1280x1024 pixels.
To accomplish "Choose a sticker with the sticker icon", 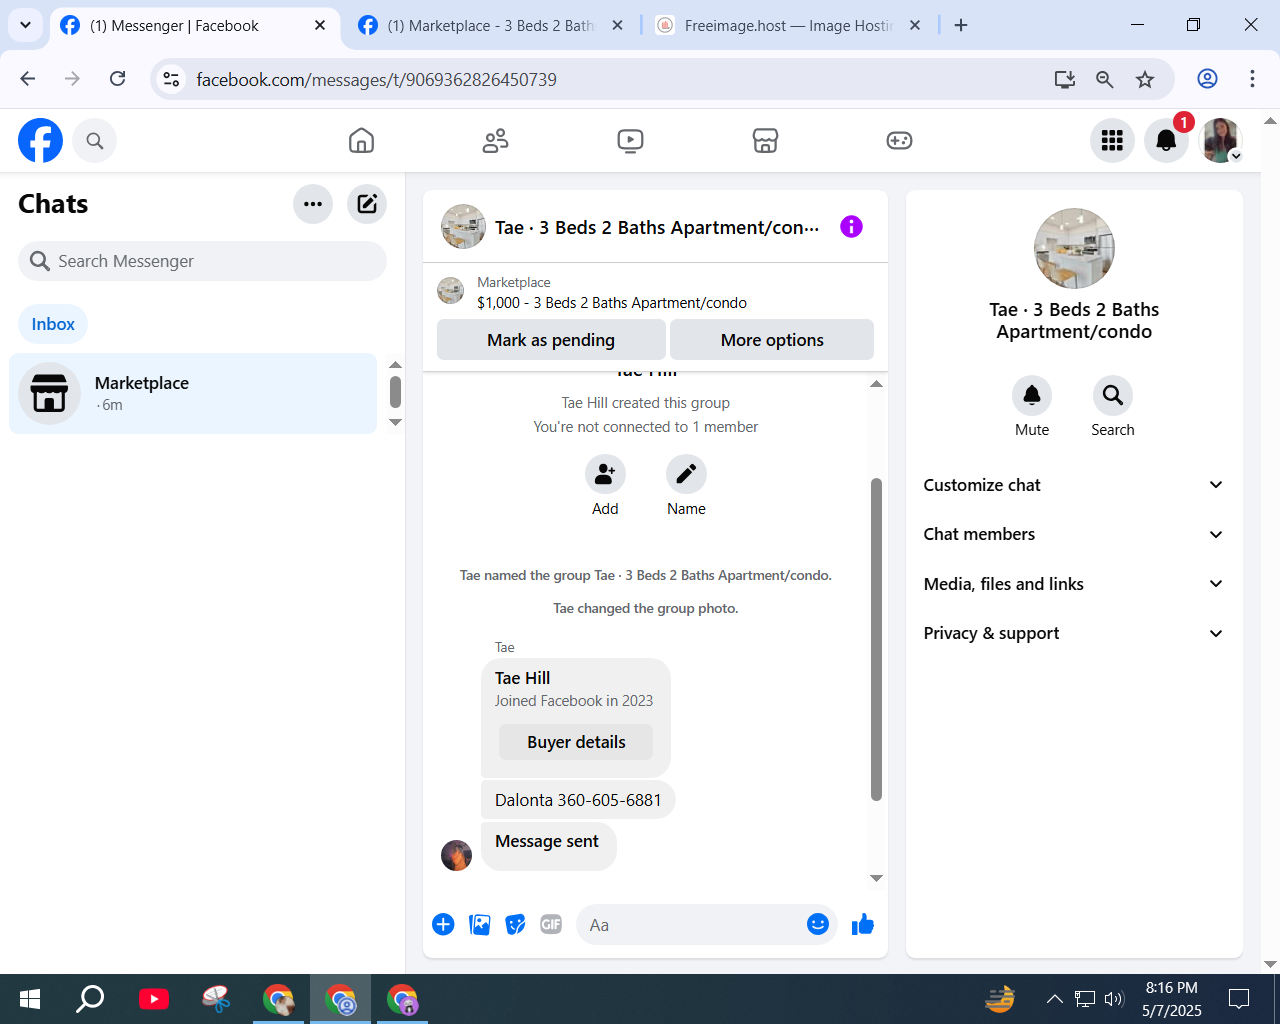I will [x=515, y=925].
